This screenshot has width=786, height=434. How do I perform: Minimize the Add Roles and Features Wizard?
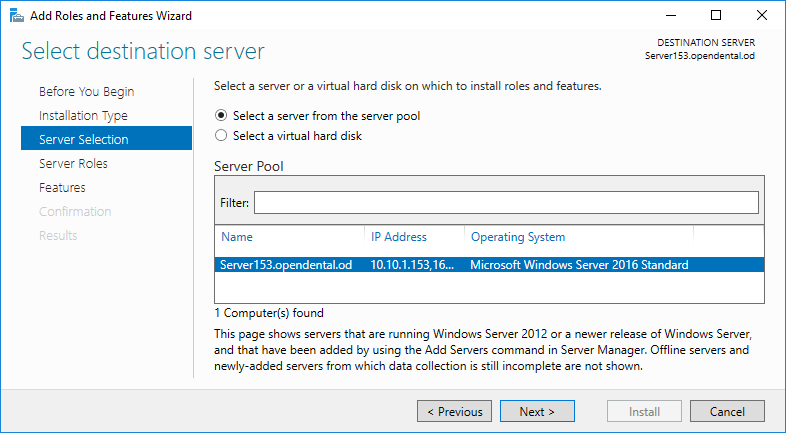coord(671,16)
